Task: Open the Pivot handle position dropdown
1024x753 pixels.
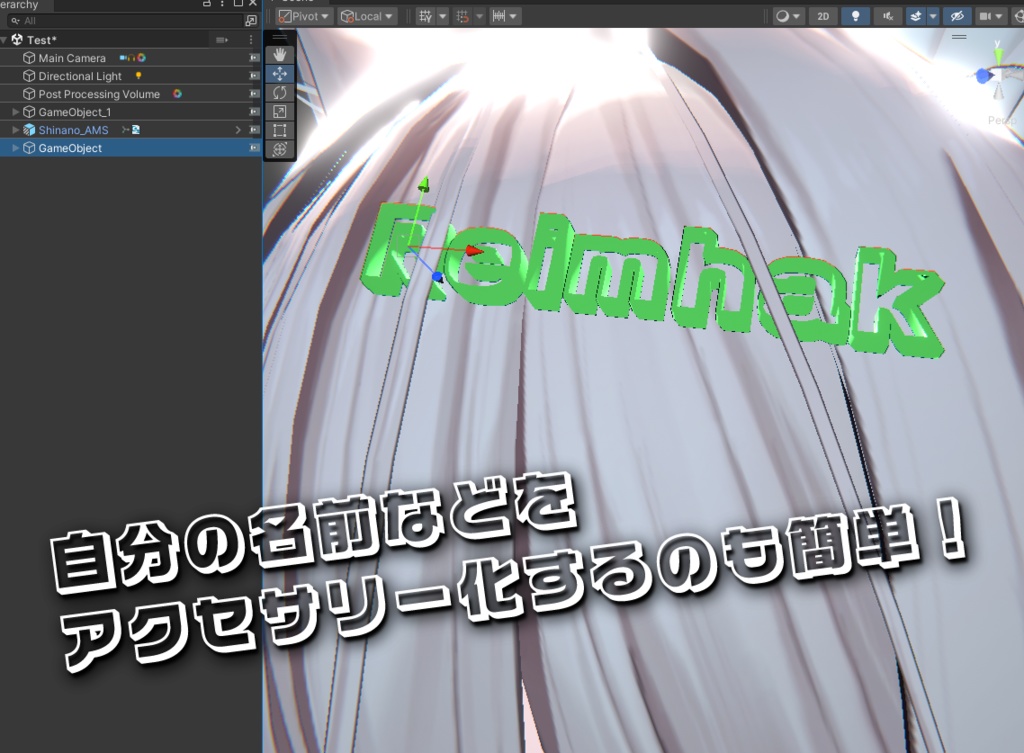Action: pyautogui.click(x=302, y=16)
